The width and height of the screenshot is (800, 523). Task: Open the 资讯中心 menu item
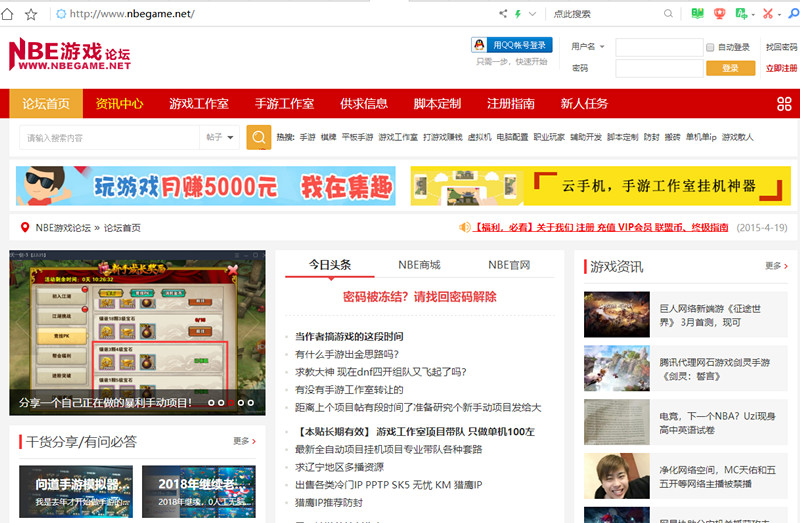[x=119, y=104]
